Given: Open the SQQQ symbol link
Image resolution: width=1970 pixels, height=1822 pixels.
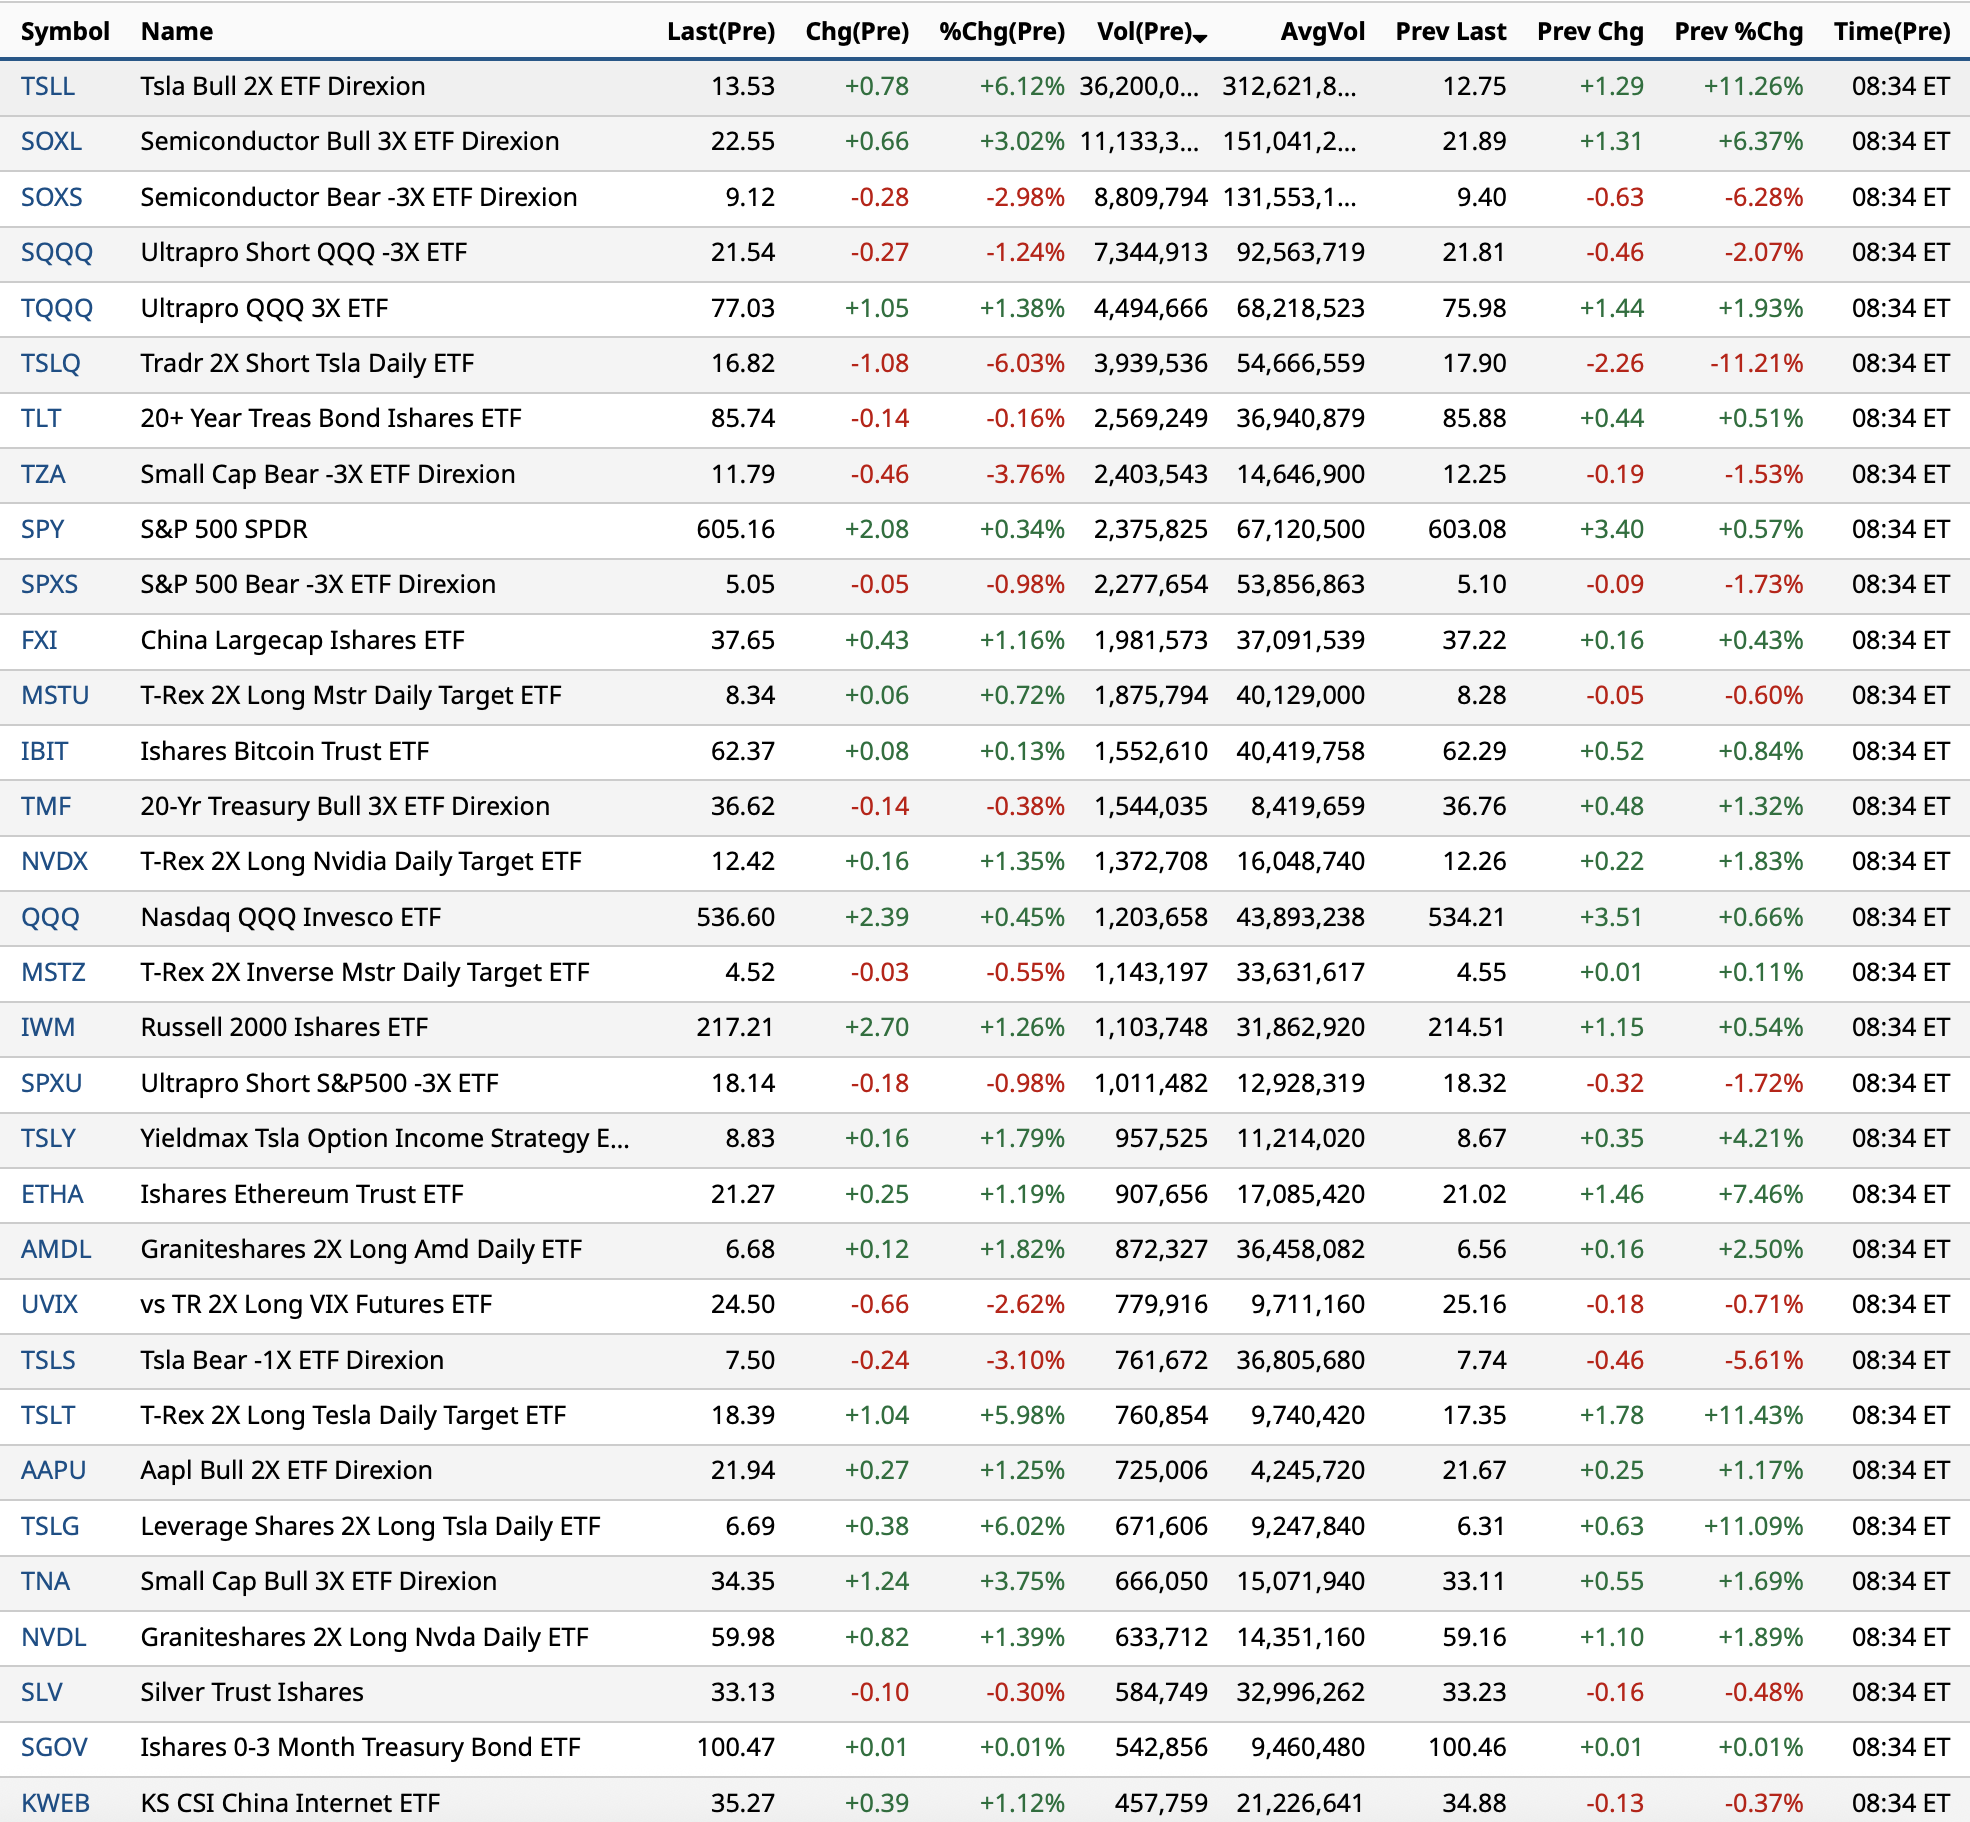Looking at the screenshot, I should (57, 252).
